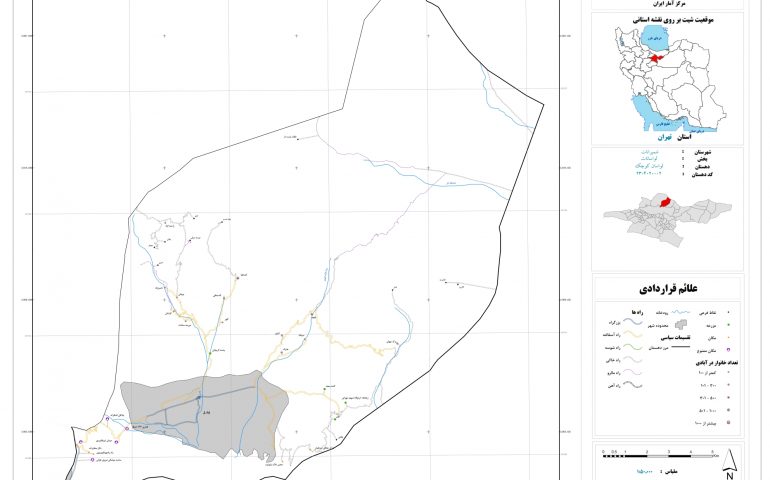
Task: Click the largest population square symbol in legend
Action: [728, 423]
